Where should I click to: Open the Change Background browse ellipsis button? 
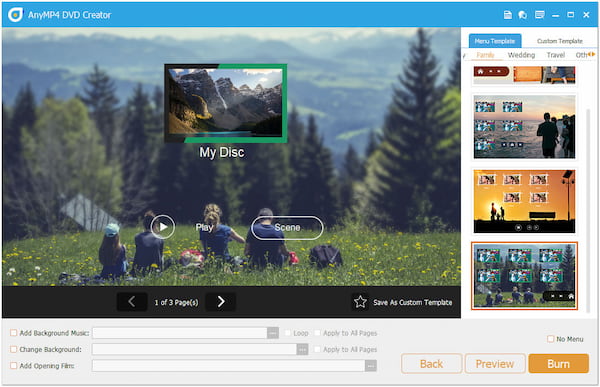[302, 349]
